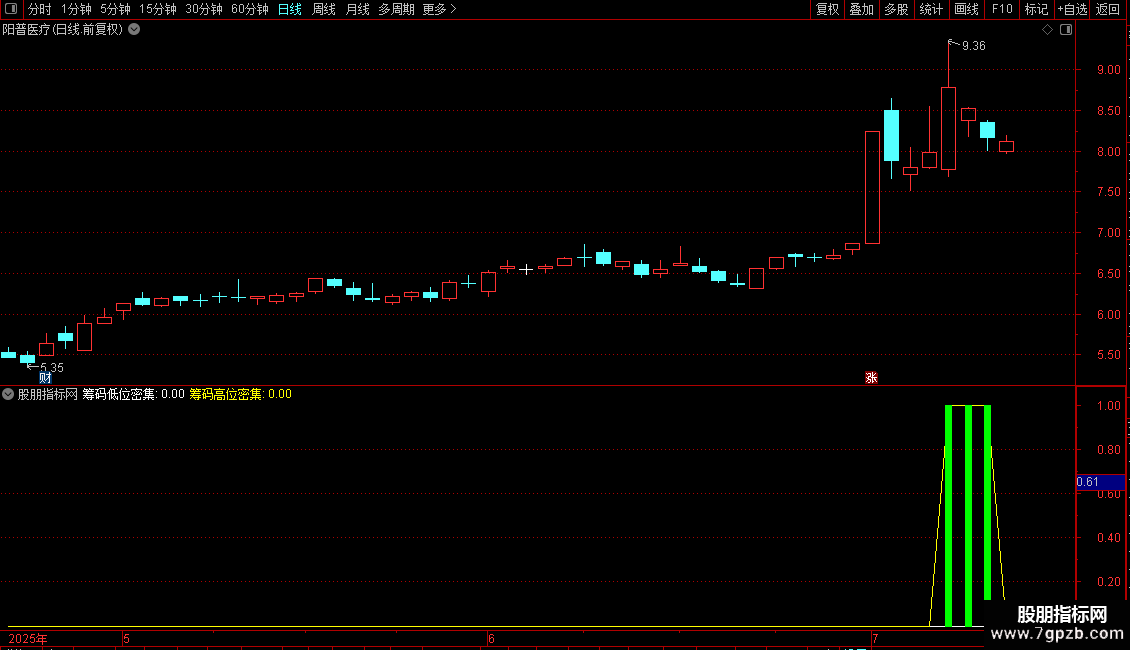Click the 9.00 price axis label

pyautogui.click(x=1109, y=70)
